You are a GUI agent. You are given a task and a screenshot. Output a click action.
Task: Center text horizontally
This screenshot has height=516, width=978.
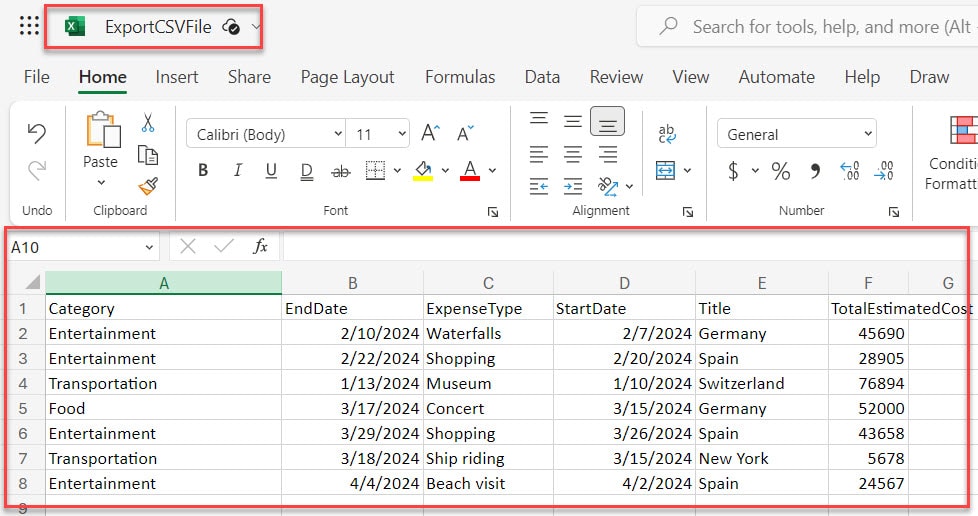(573, 153)
